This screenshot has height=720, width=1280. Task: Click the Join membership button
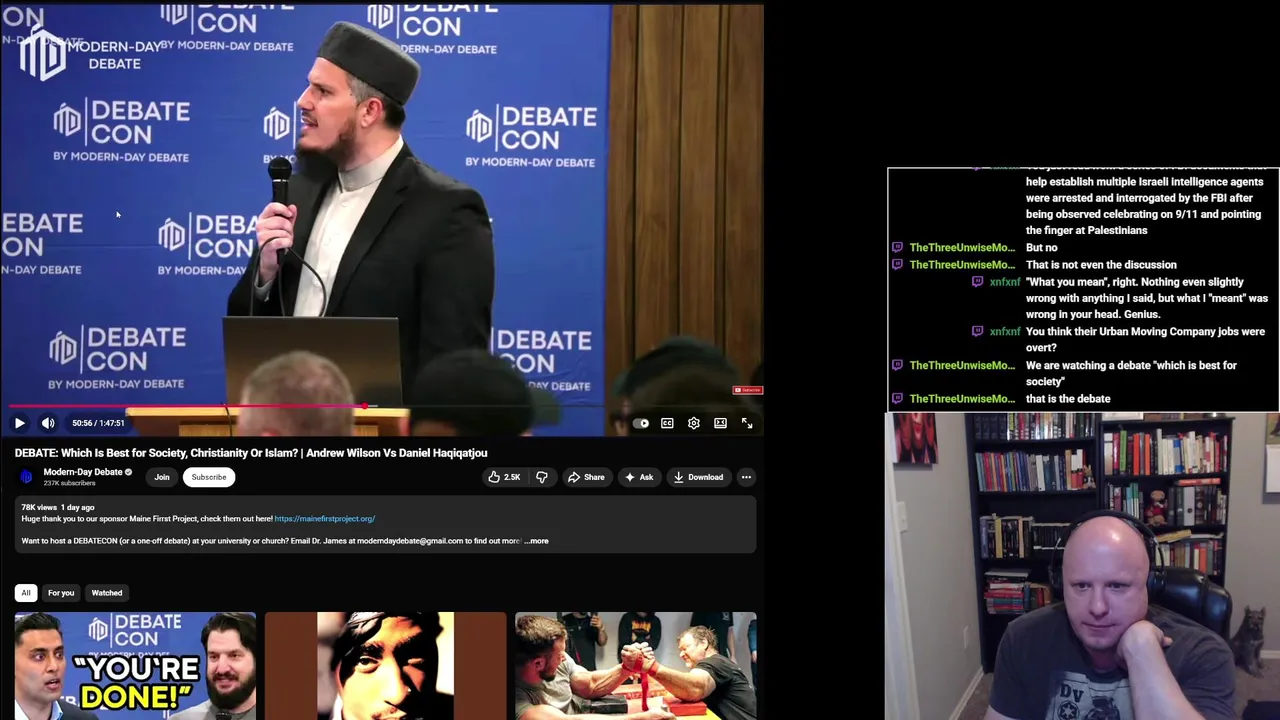(x=162, y=477)
